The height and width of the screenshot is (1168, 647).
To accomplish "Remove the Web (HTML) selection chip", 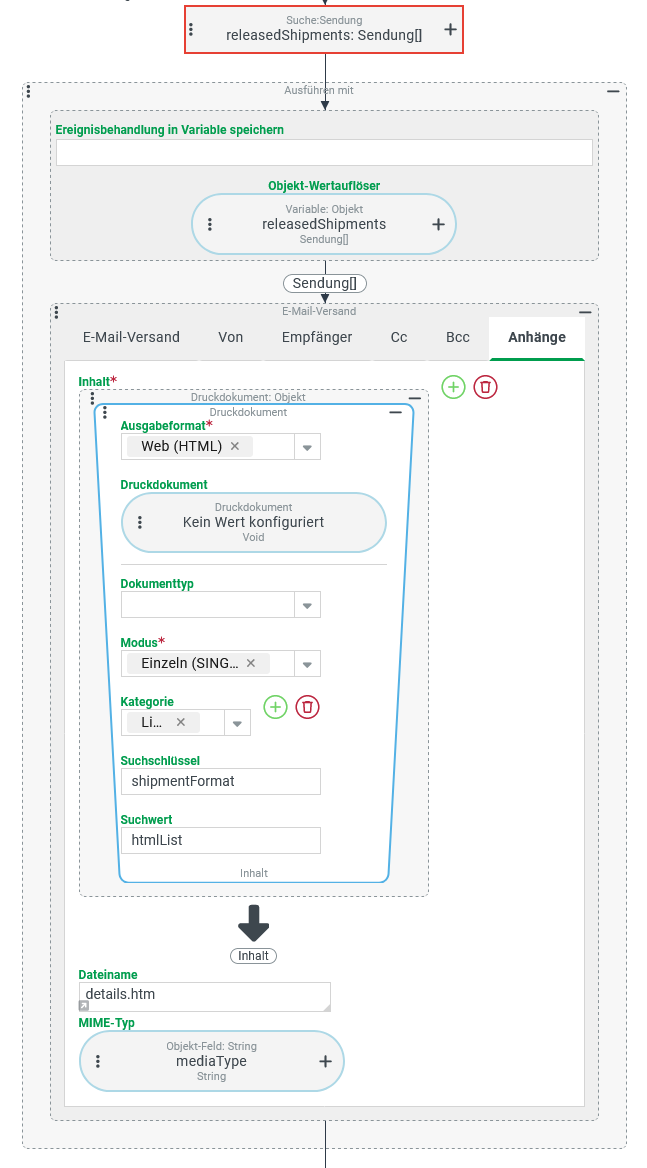I will point(235,446).
